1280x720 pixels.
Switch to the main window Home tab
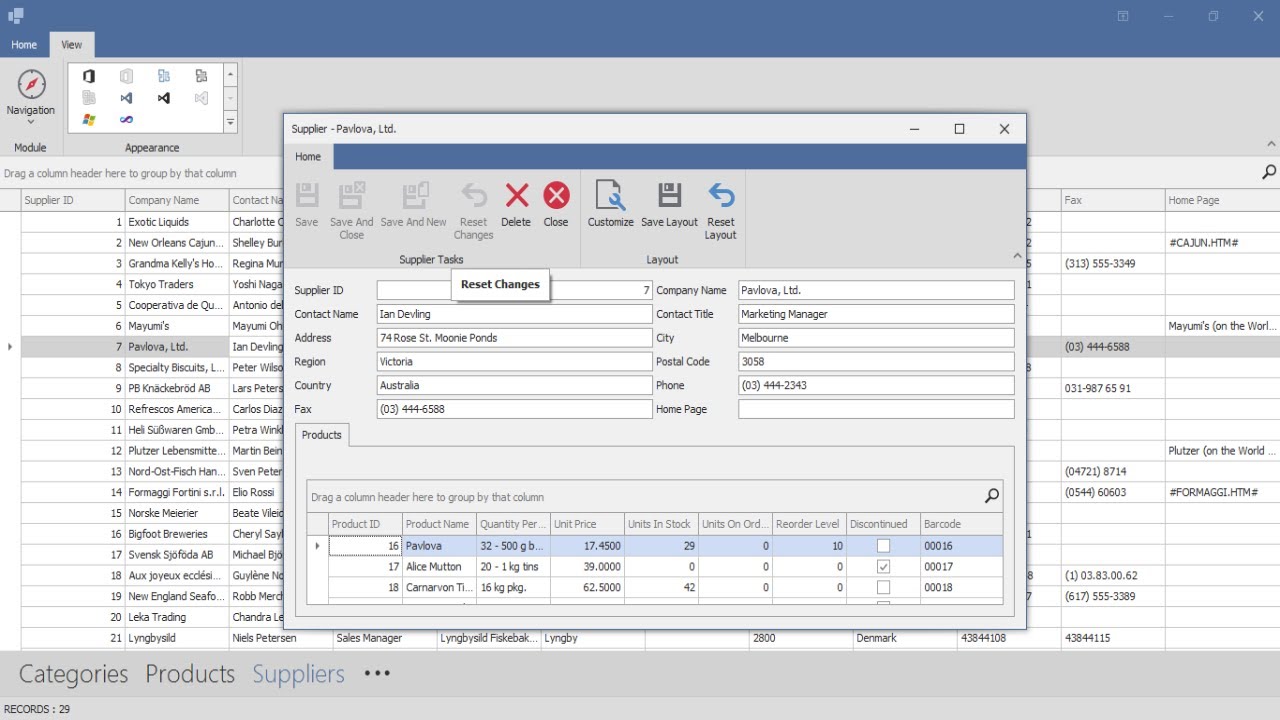[x=24, y=45]
